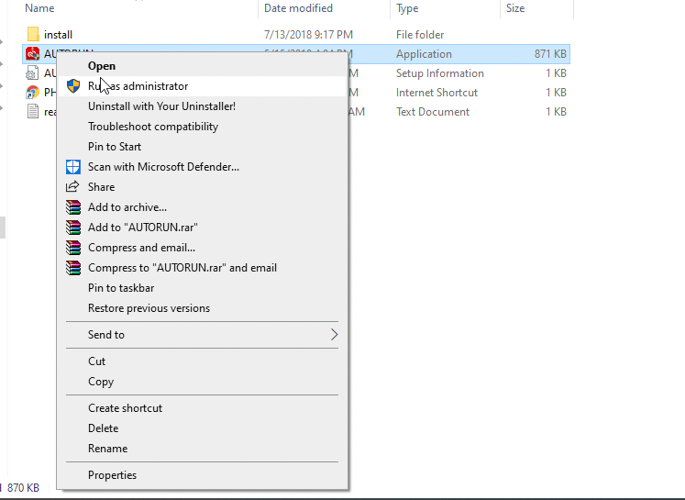The width and height of the screenshot is (685, 500).
Task: Sort files by the Name column header
Action: point(40,8)
